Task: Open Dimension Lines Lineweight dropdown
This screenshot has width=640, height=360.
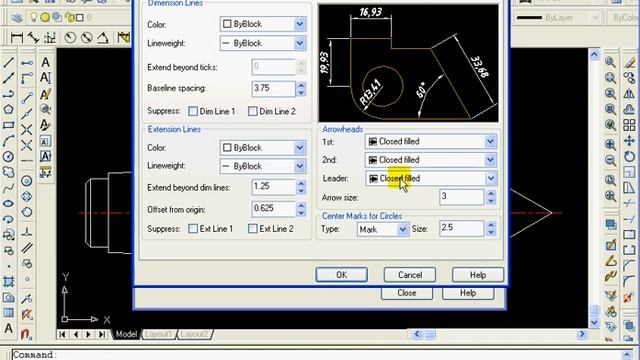Action: [263, 43]
